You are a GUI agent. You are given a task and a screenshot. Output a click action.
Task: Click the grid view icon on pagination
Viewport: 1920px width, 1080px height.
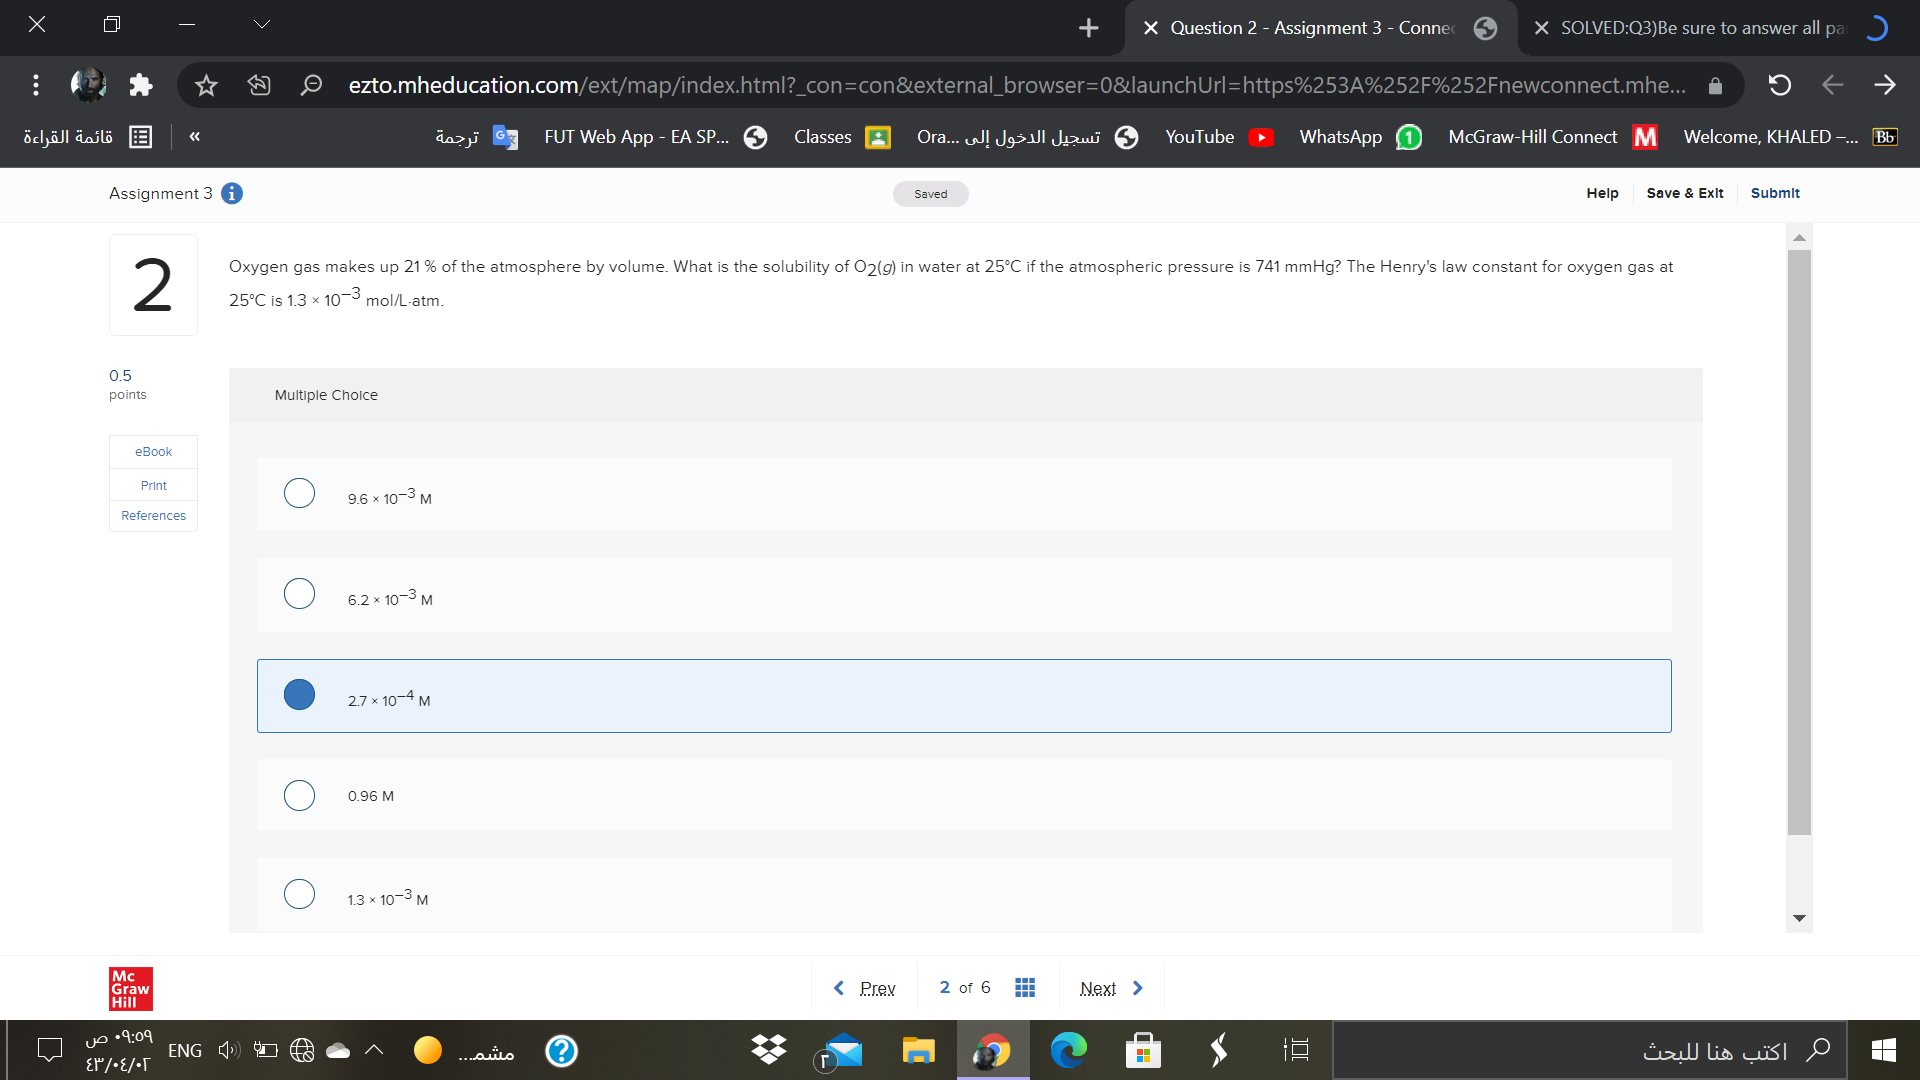click(x=1026, y=986)
